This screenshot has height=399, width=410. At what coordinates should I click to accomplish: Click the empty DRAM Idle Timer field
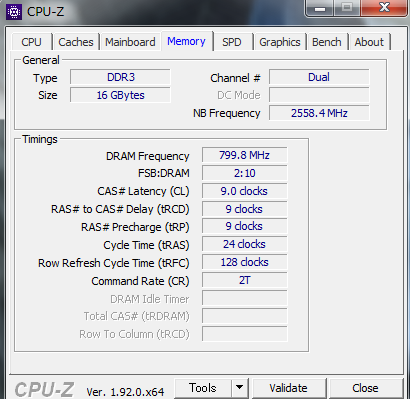pos(244,298)
